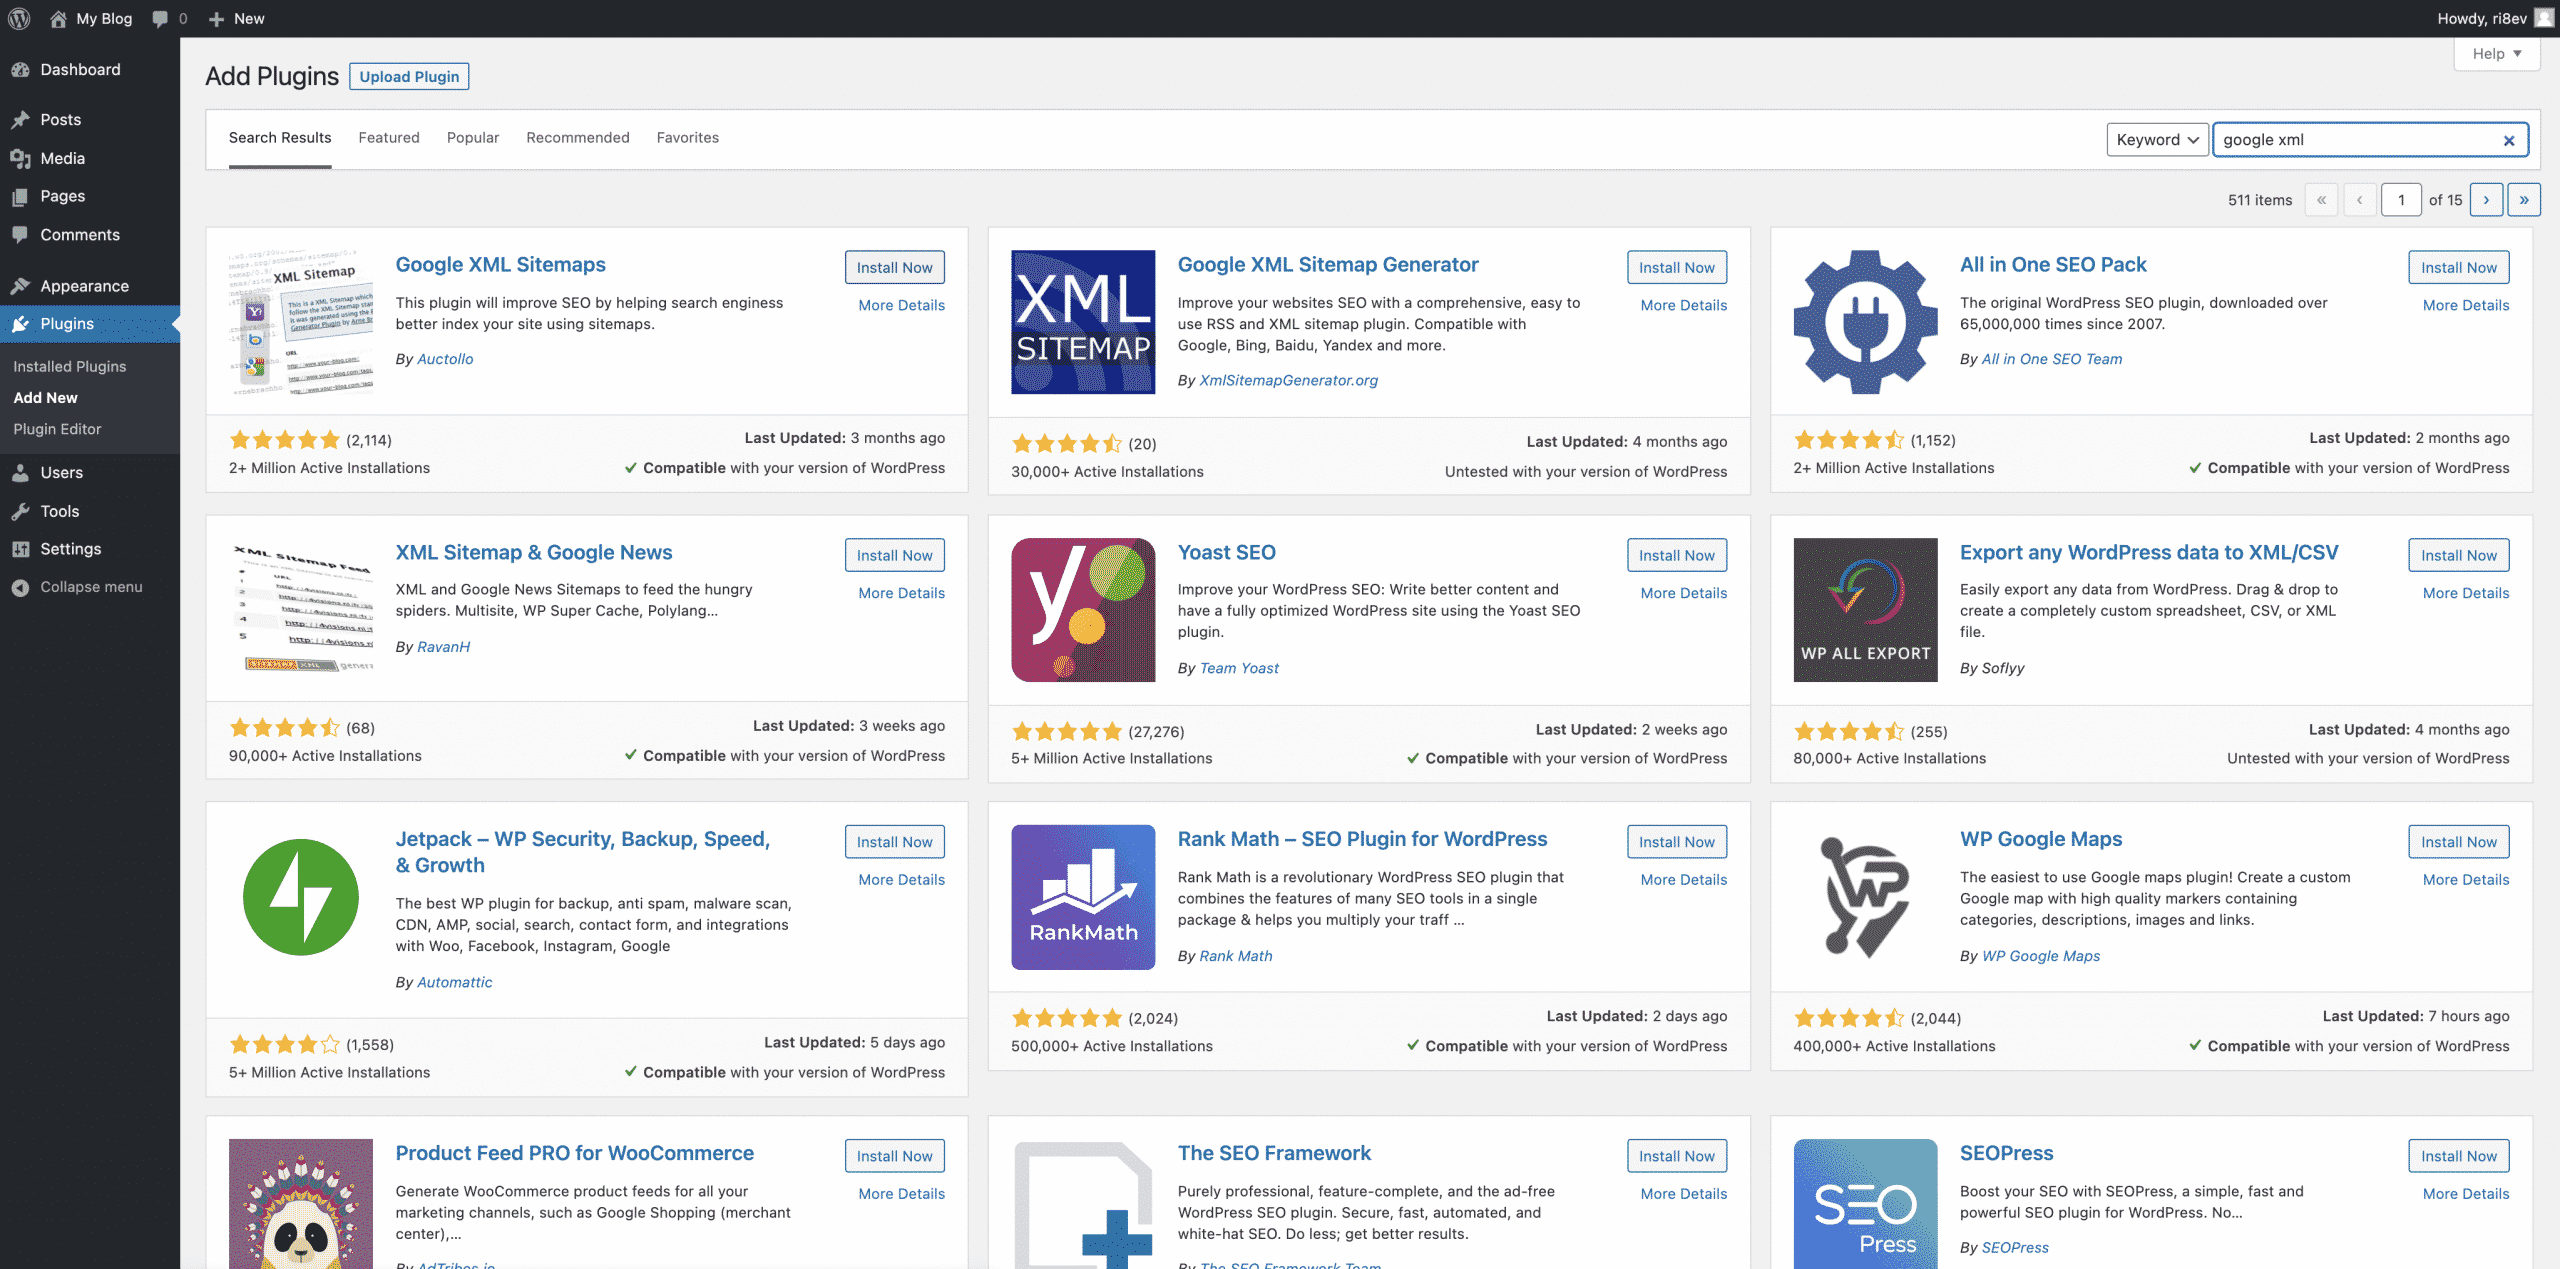Viewport: 2560px width, 1269px height.
Task: Open the comments bubble in admin bar
Action: pyautogui.click(x=160, y=18)
